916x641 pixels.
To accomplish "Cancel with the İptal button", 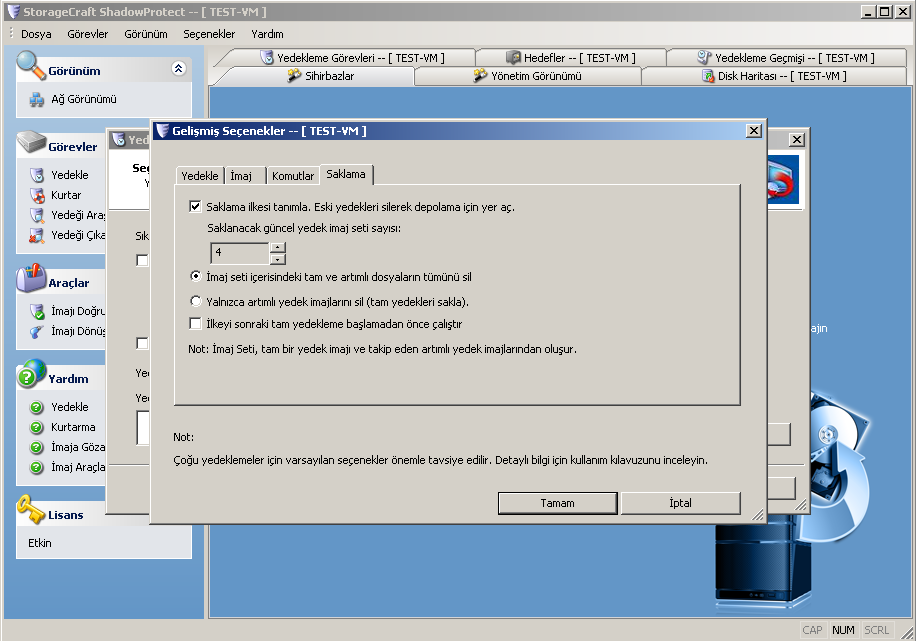I will click(681, 503).
